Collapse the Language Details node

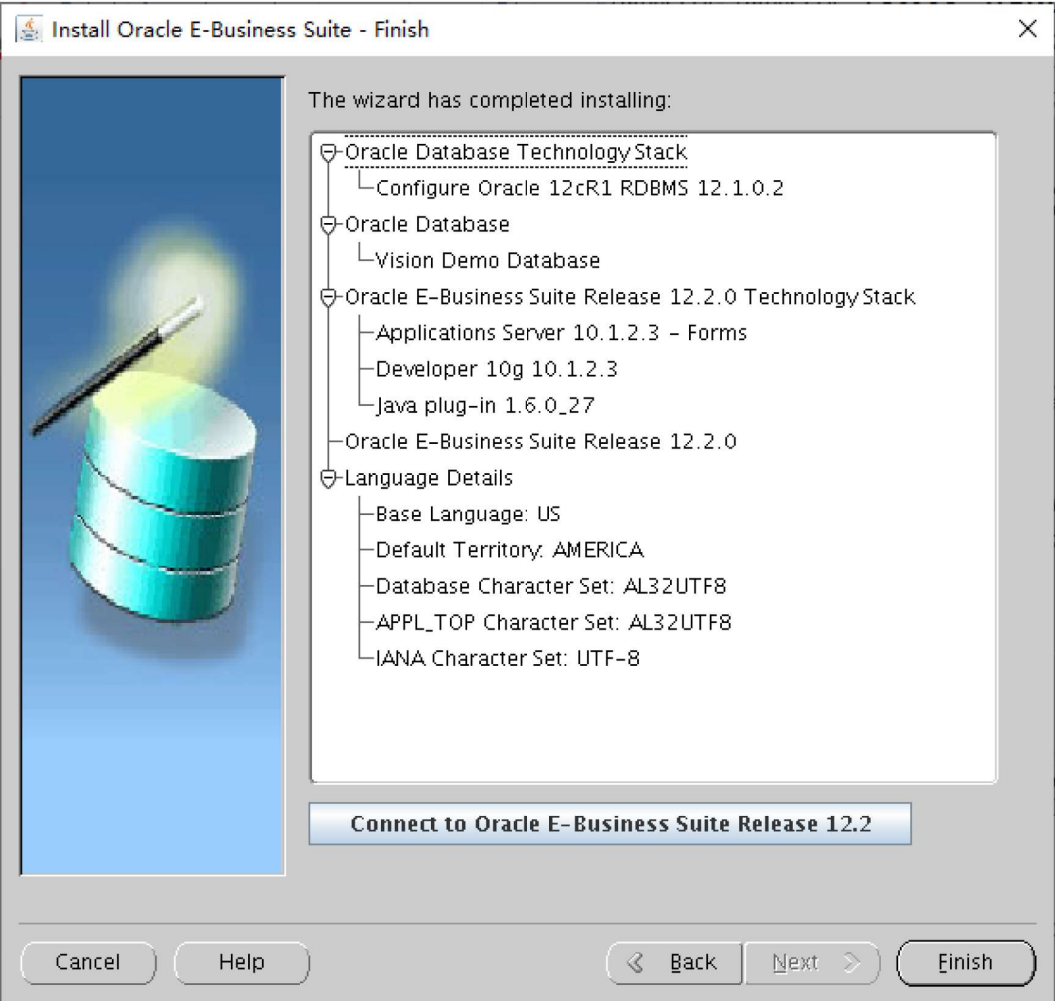click(x=328, y=478)
